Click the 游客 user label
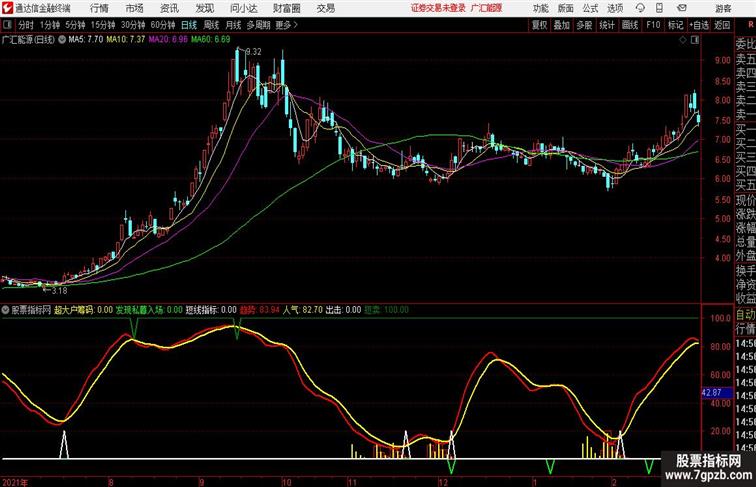The image size is (756, 487). point(723,8)
